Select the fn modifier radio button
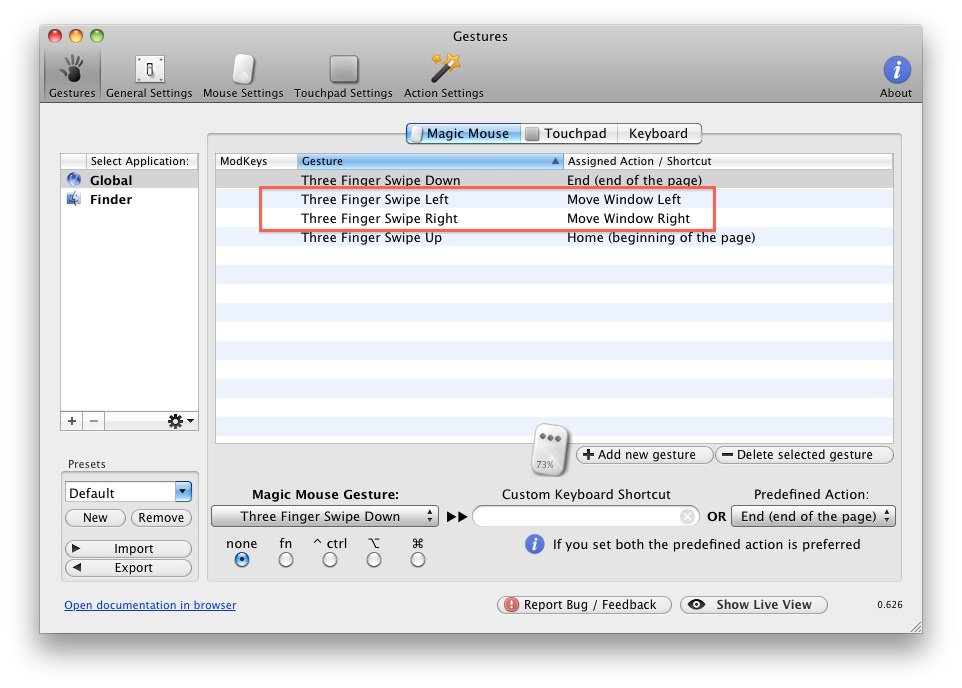The image size is (962, 688). point(286,559)
